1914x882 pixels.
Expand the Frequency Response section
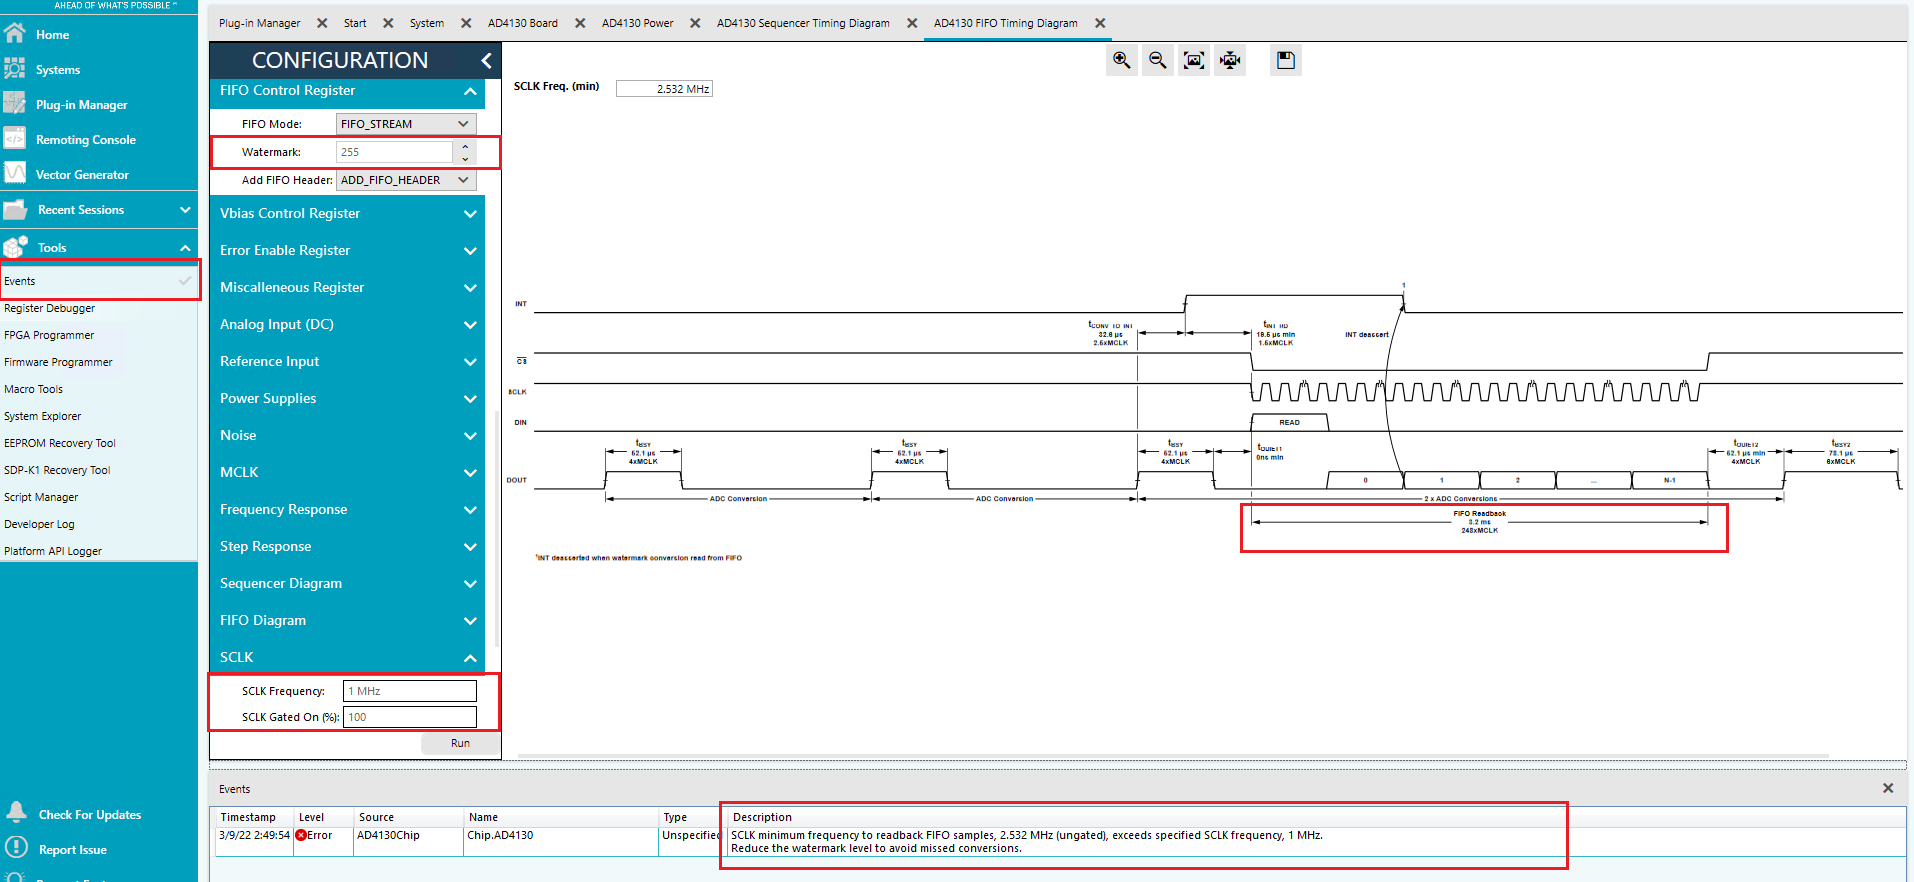pyautogui.click(x=470, y=510)
